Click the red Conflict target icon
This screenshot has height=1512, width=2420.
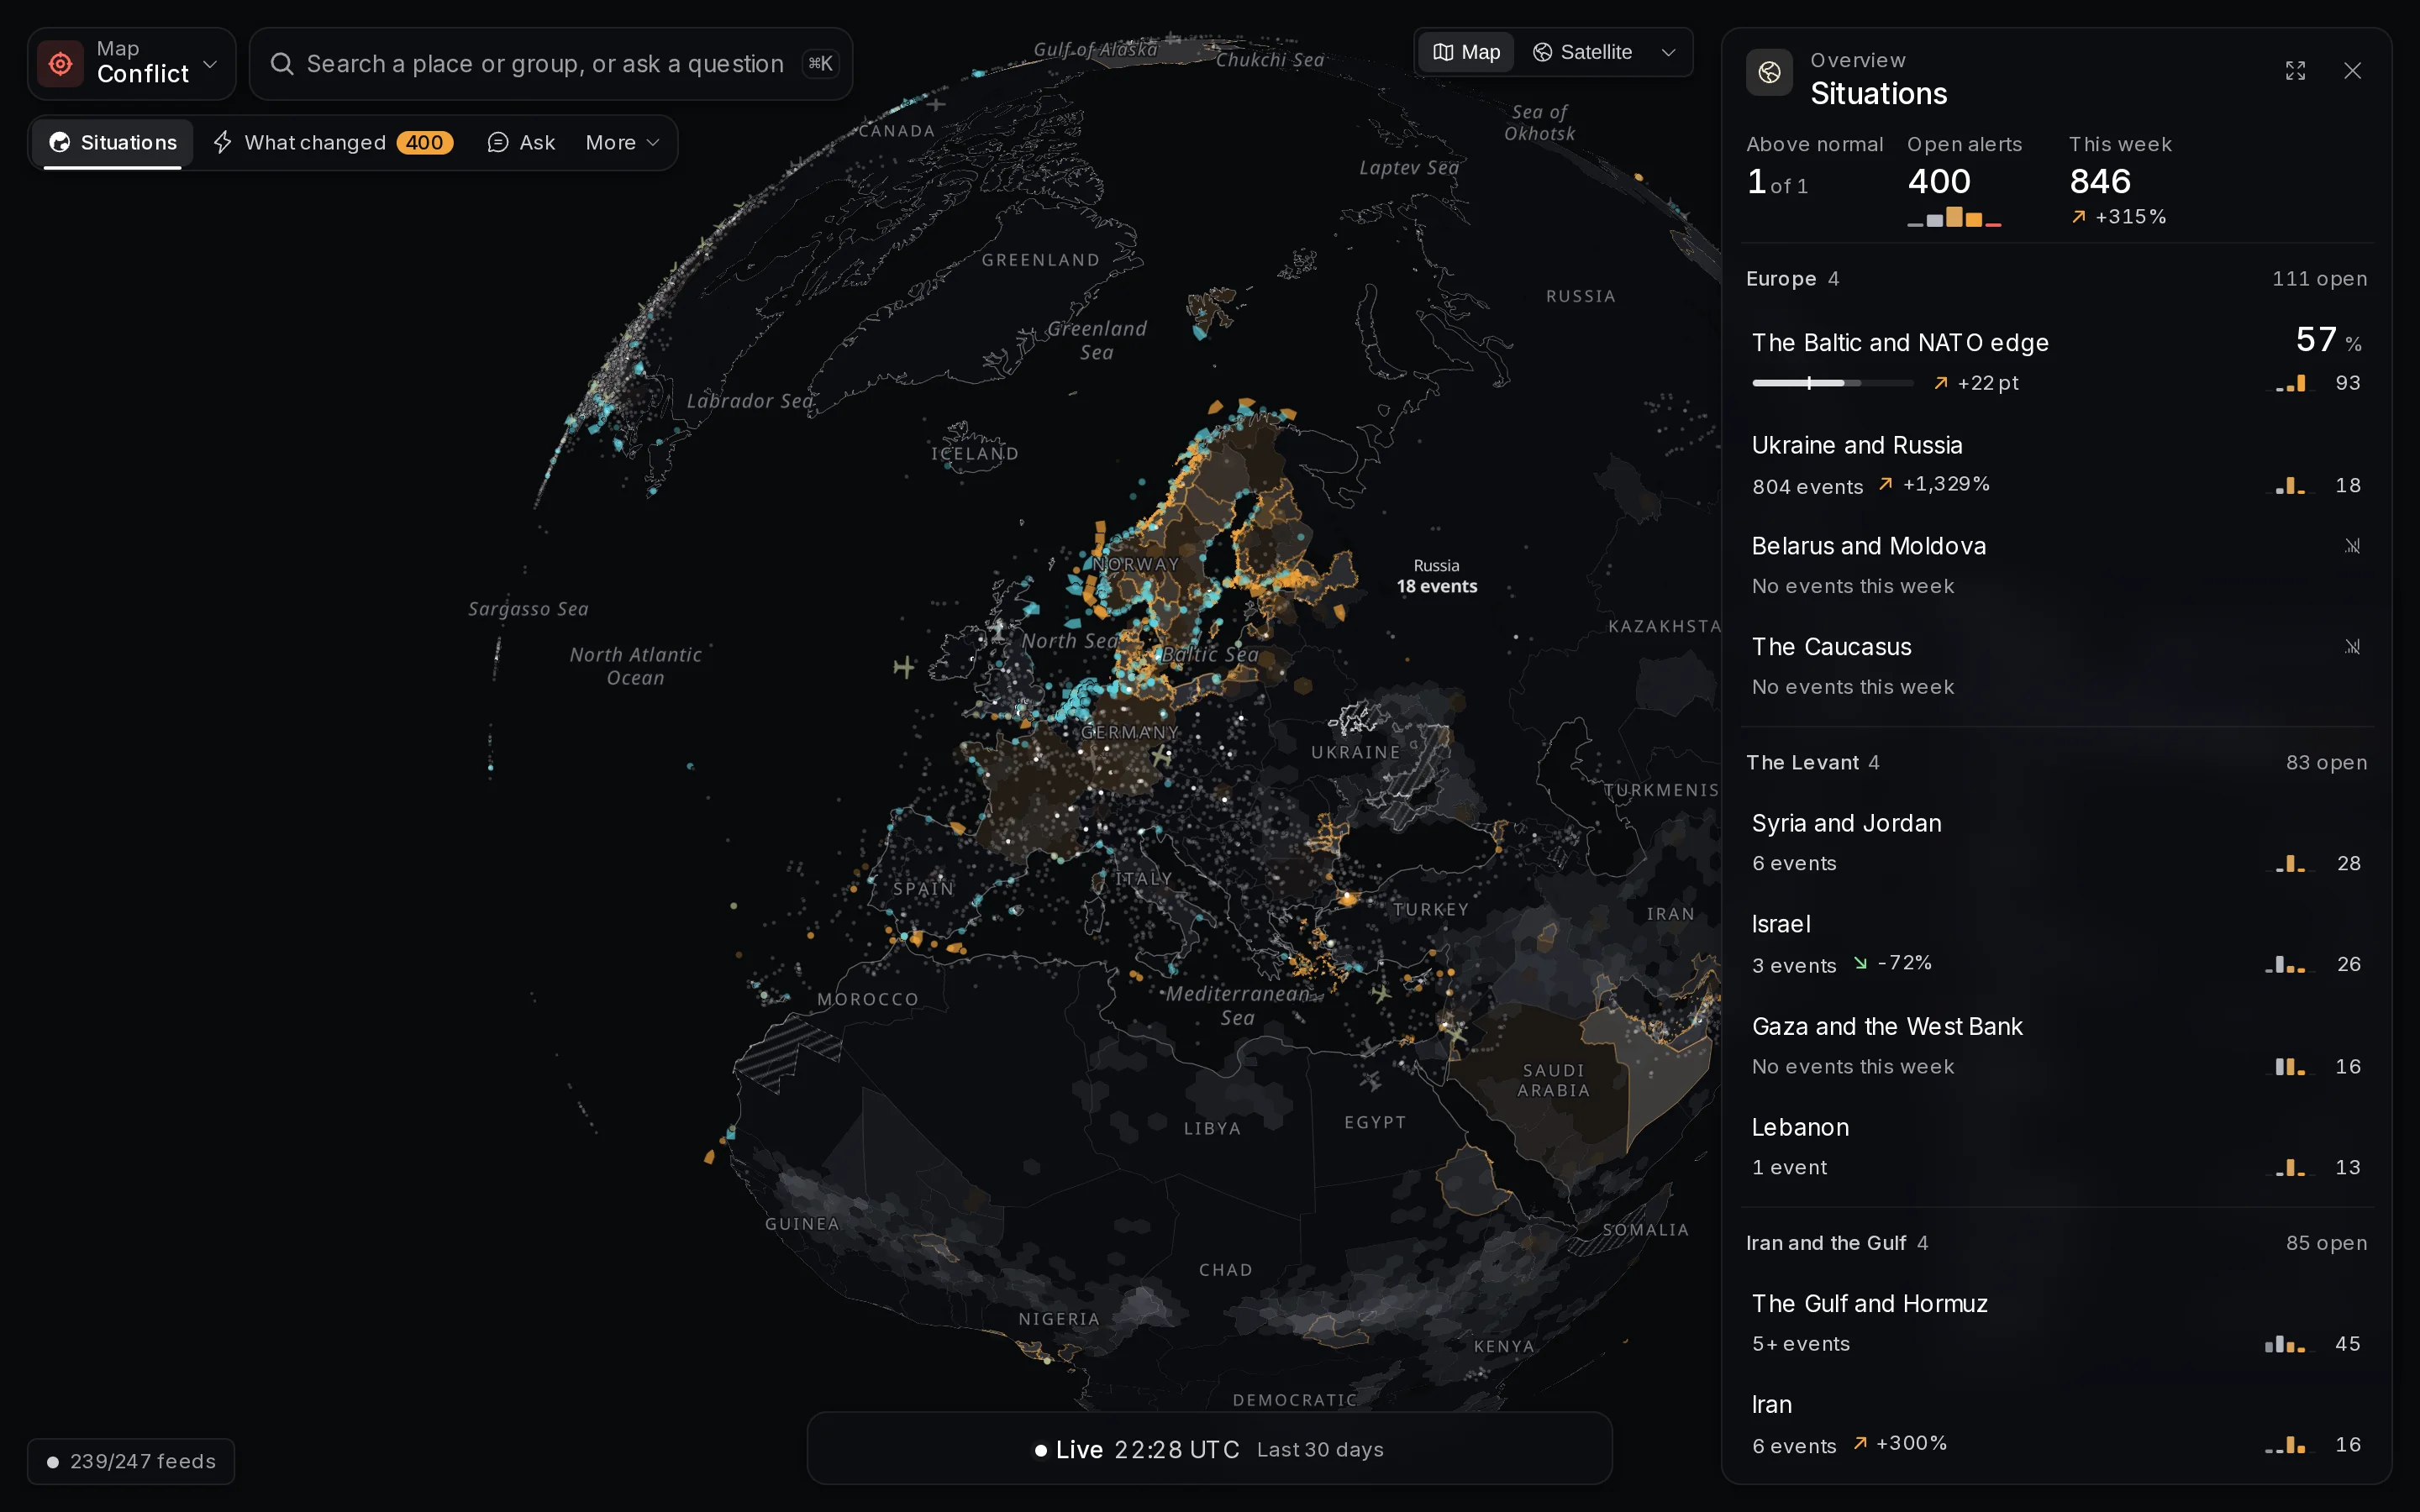click(x=60, y=64)
